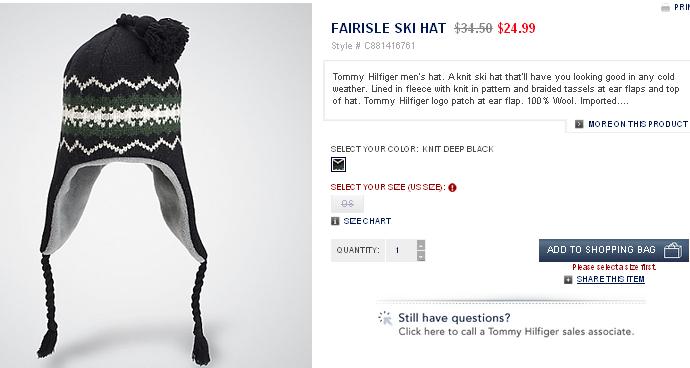
Task: Select the Knit Deep Black color swatch
Action: coord(338,165)
